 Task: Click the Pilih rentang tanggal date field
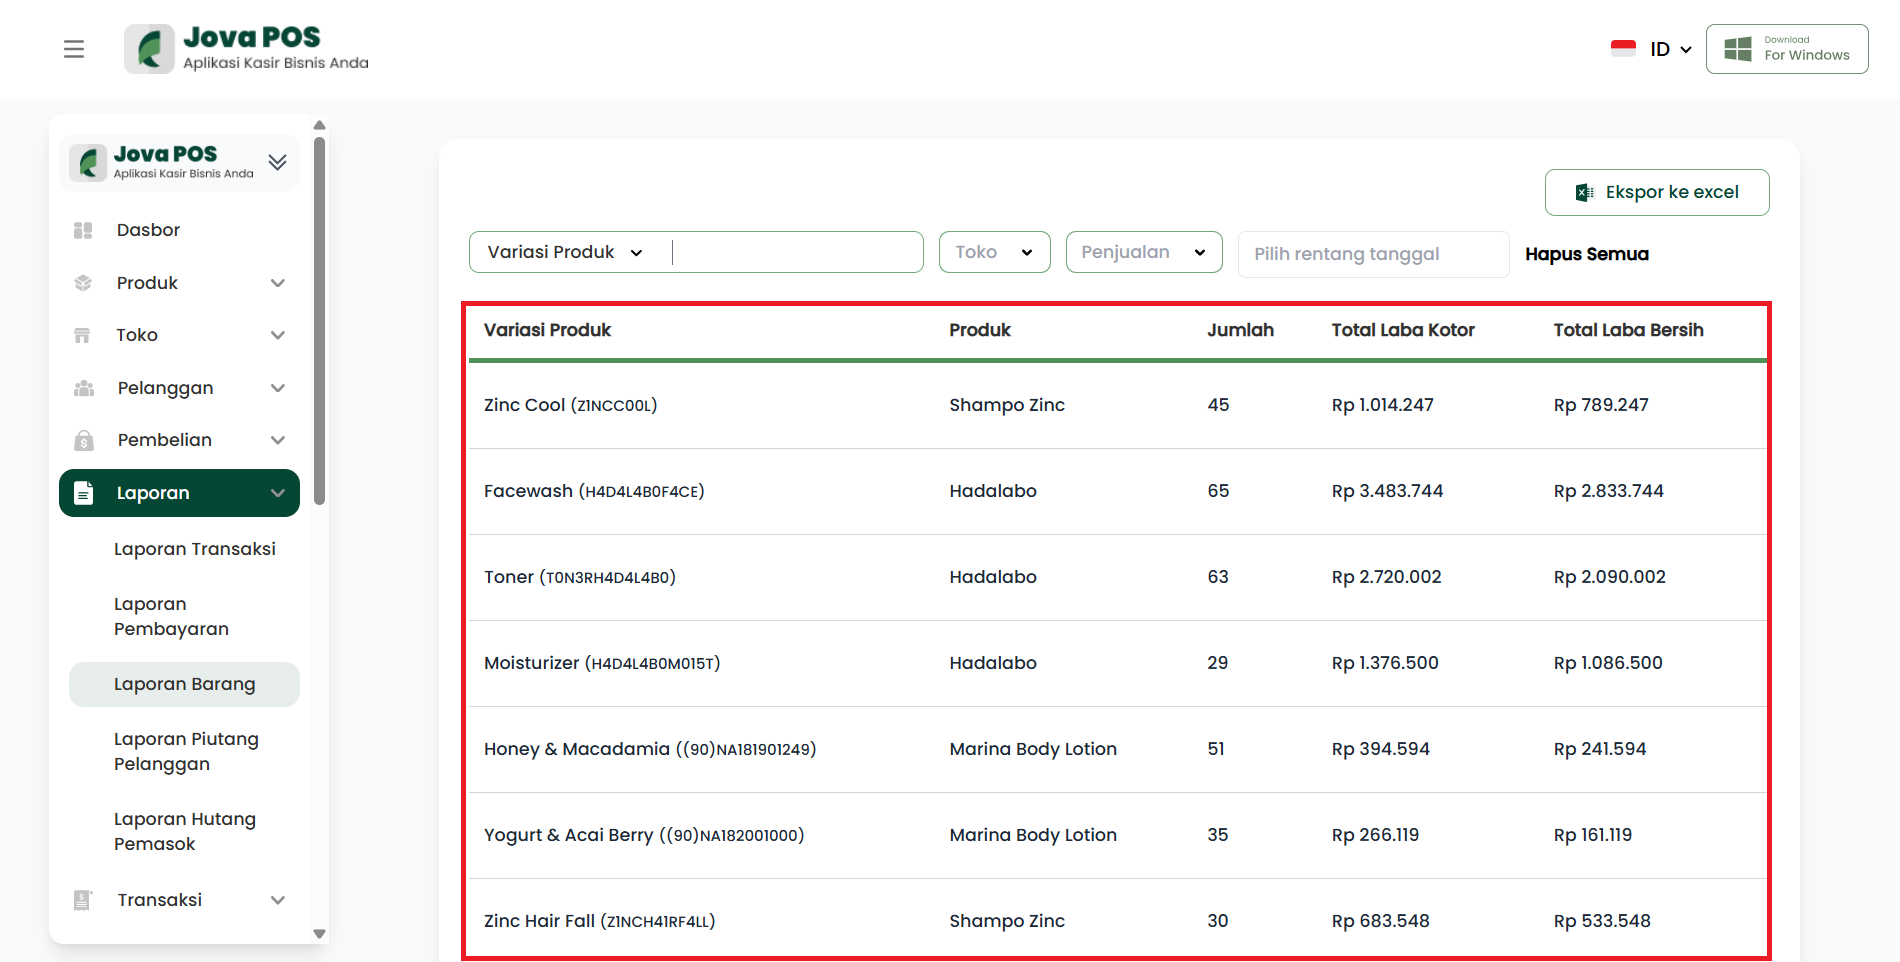pos(1372,254)
